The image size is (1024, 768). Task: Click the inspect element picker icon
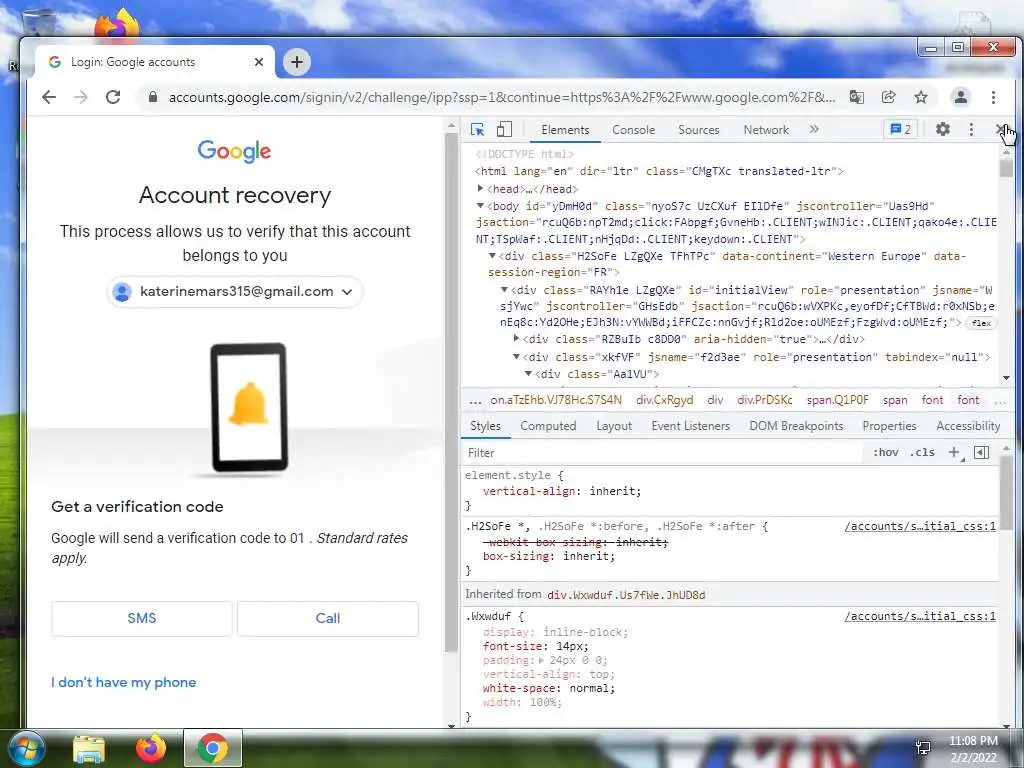[x=477, y=129]
